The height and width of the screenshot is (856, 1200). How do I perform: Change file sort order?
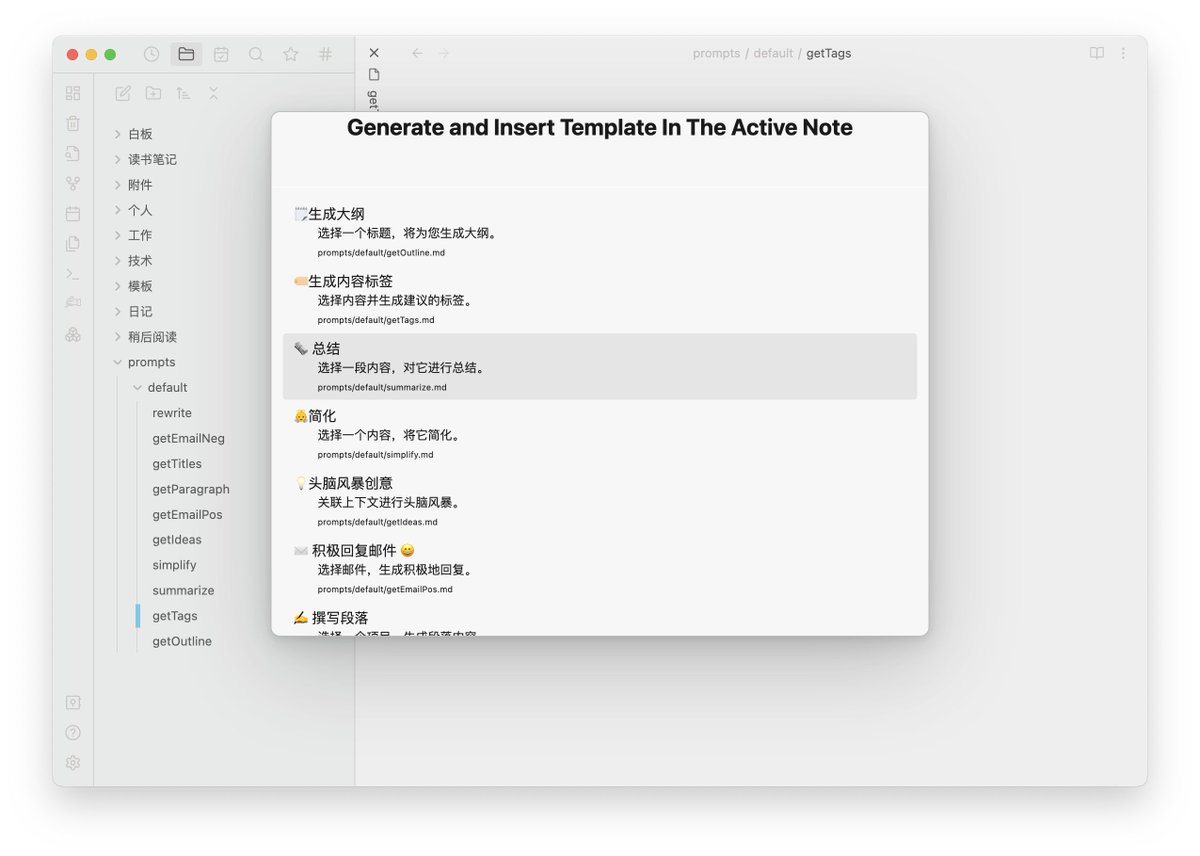tap(183, 93)
